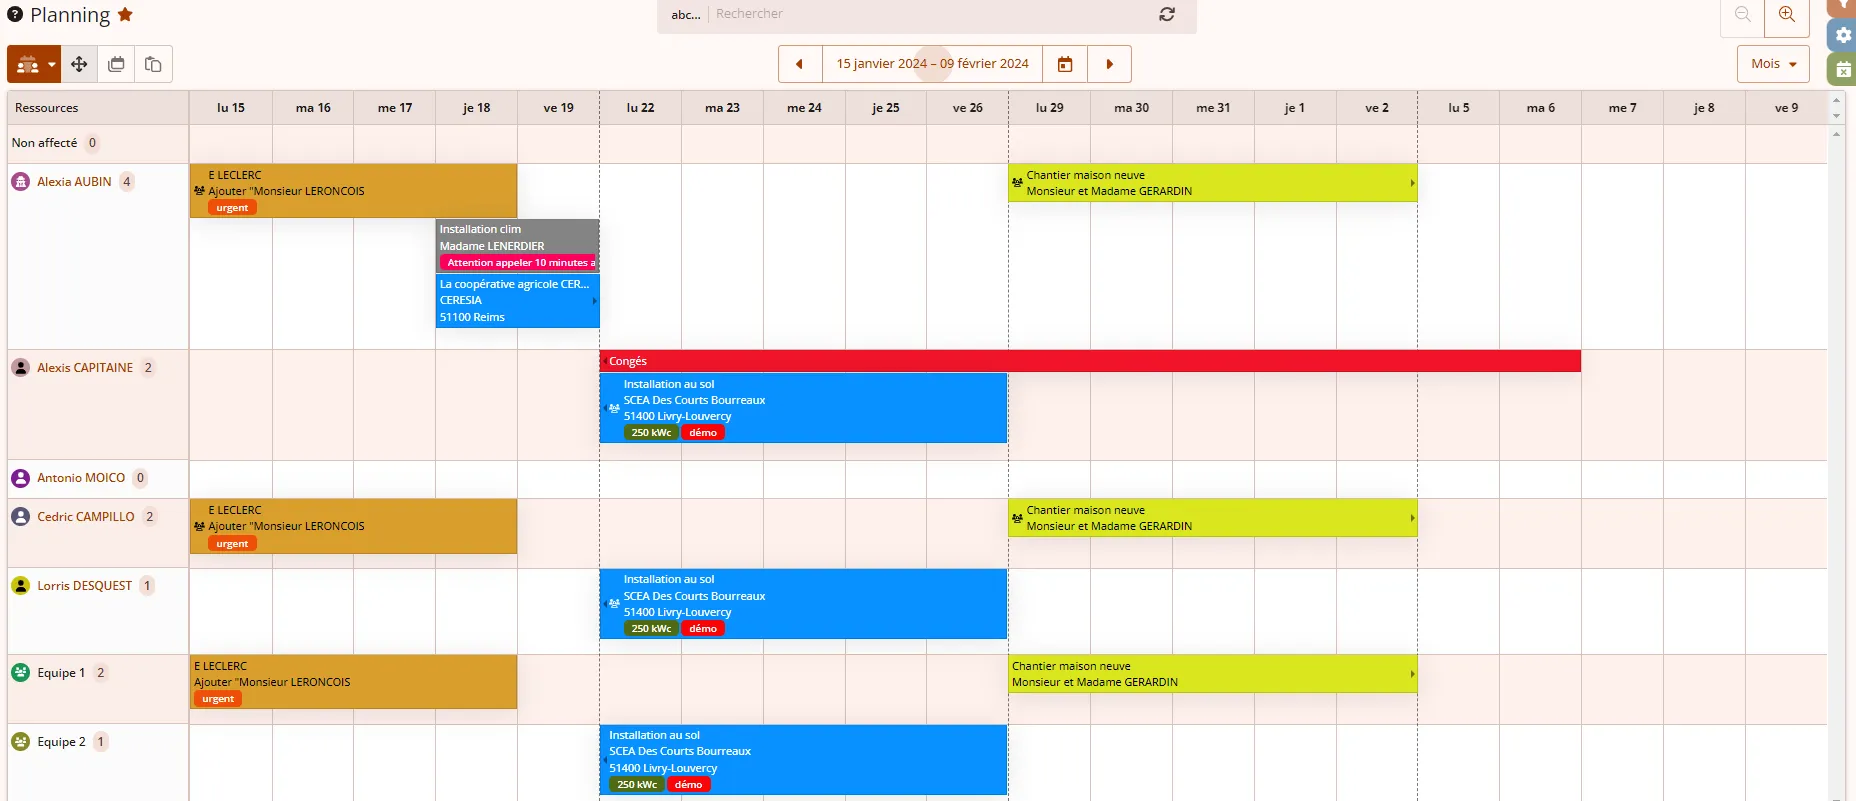Image resolution: width=1856 pixels, height=801 pixels.
Task: Click the zoom in magnifier
Action: pos(1787,15)
